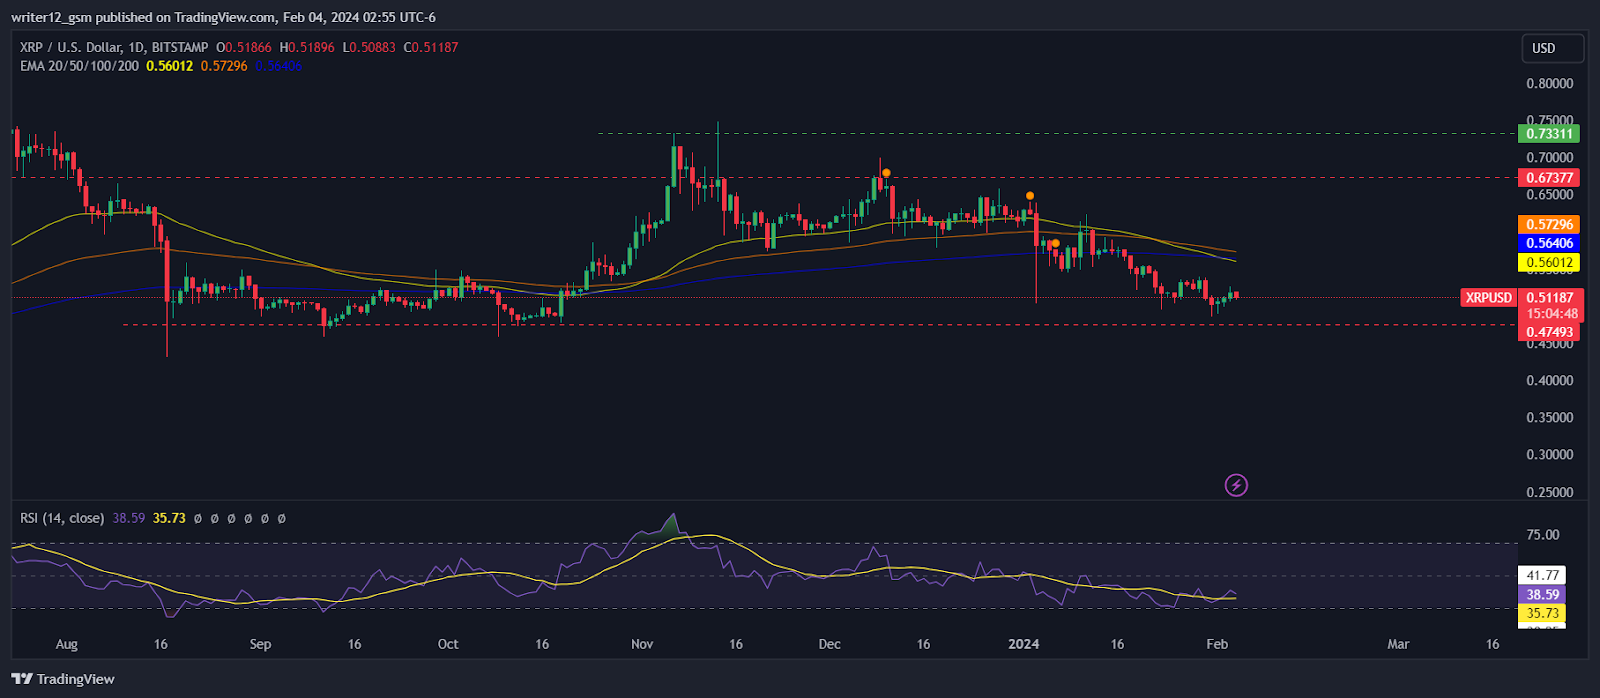Viewport: 1600px width, 698px height.
Task: Click the Nov label on the time axis
Action: (642, 644)
